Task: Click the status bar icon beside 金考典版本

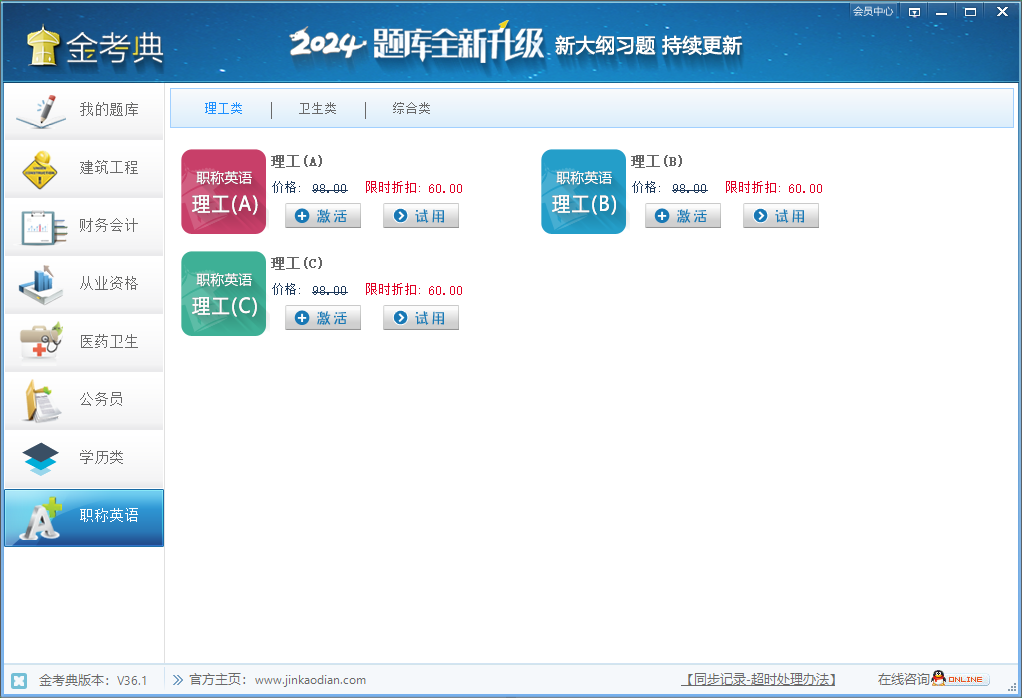Action: 19,680
